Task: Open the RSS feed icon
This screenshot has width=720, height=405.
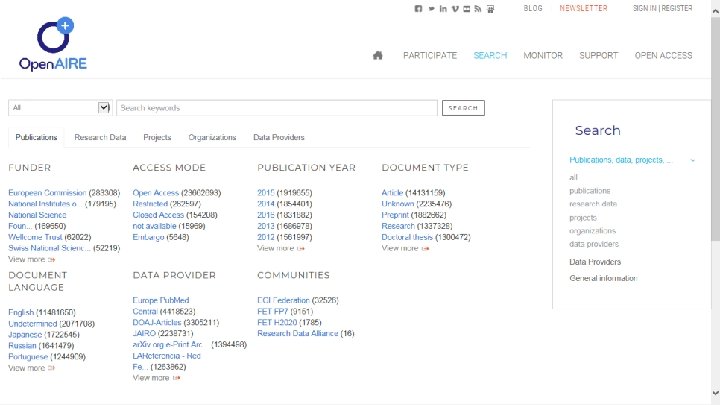Action: [478, 8]
